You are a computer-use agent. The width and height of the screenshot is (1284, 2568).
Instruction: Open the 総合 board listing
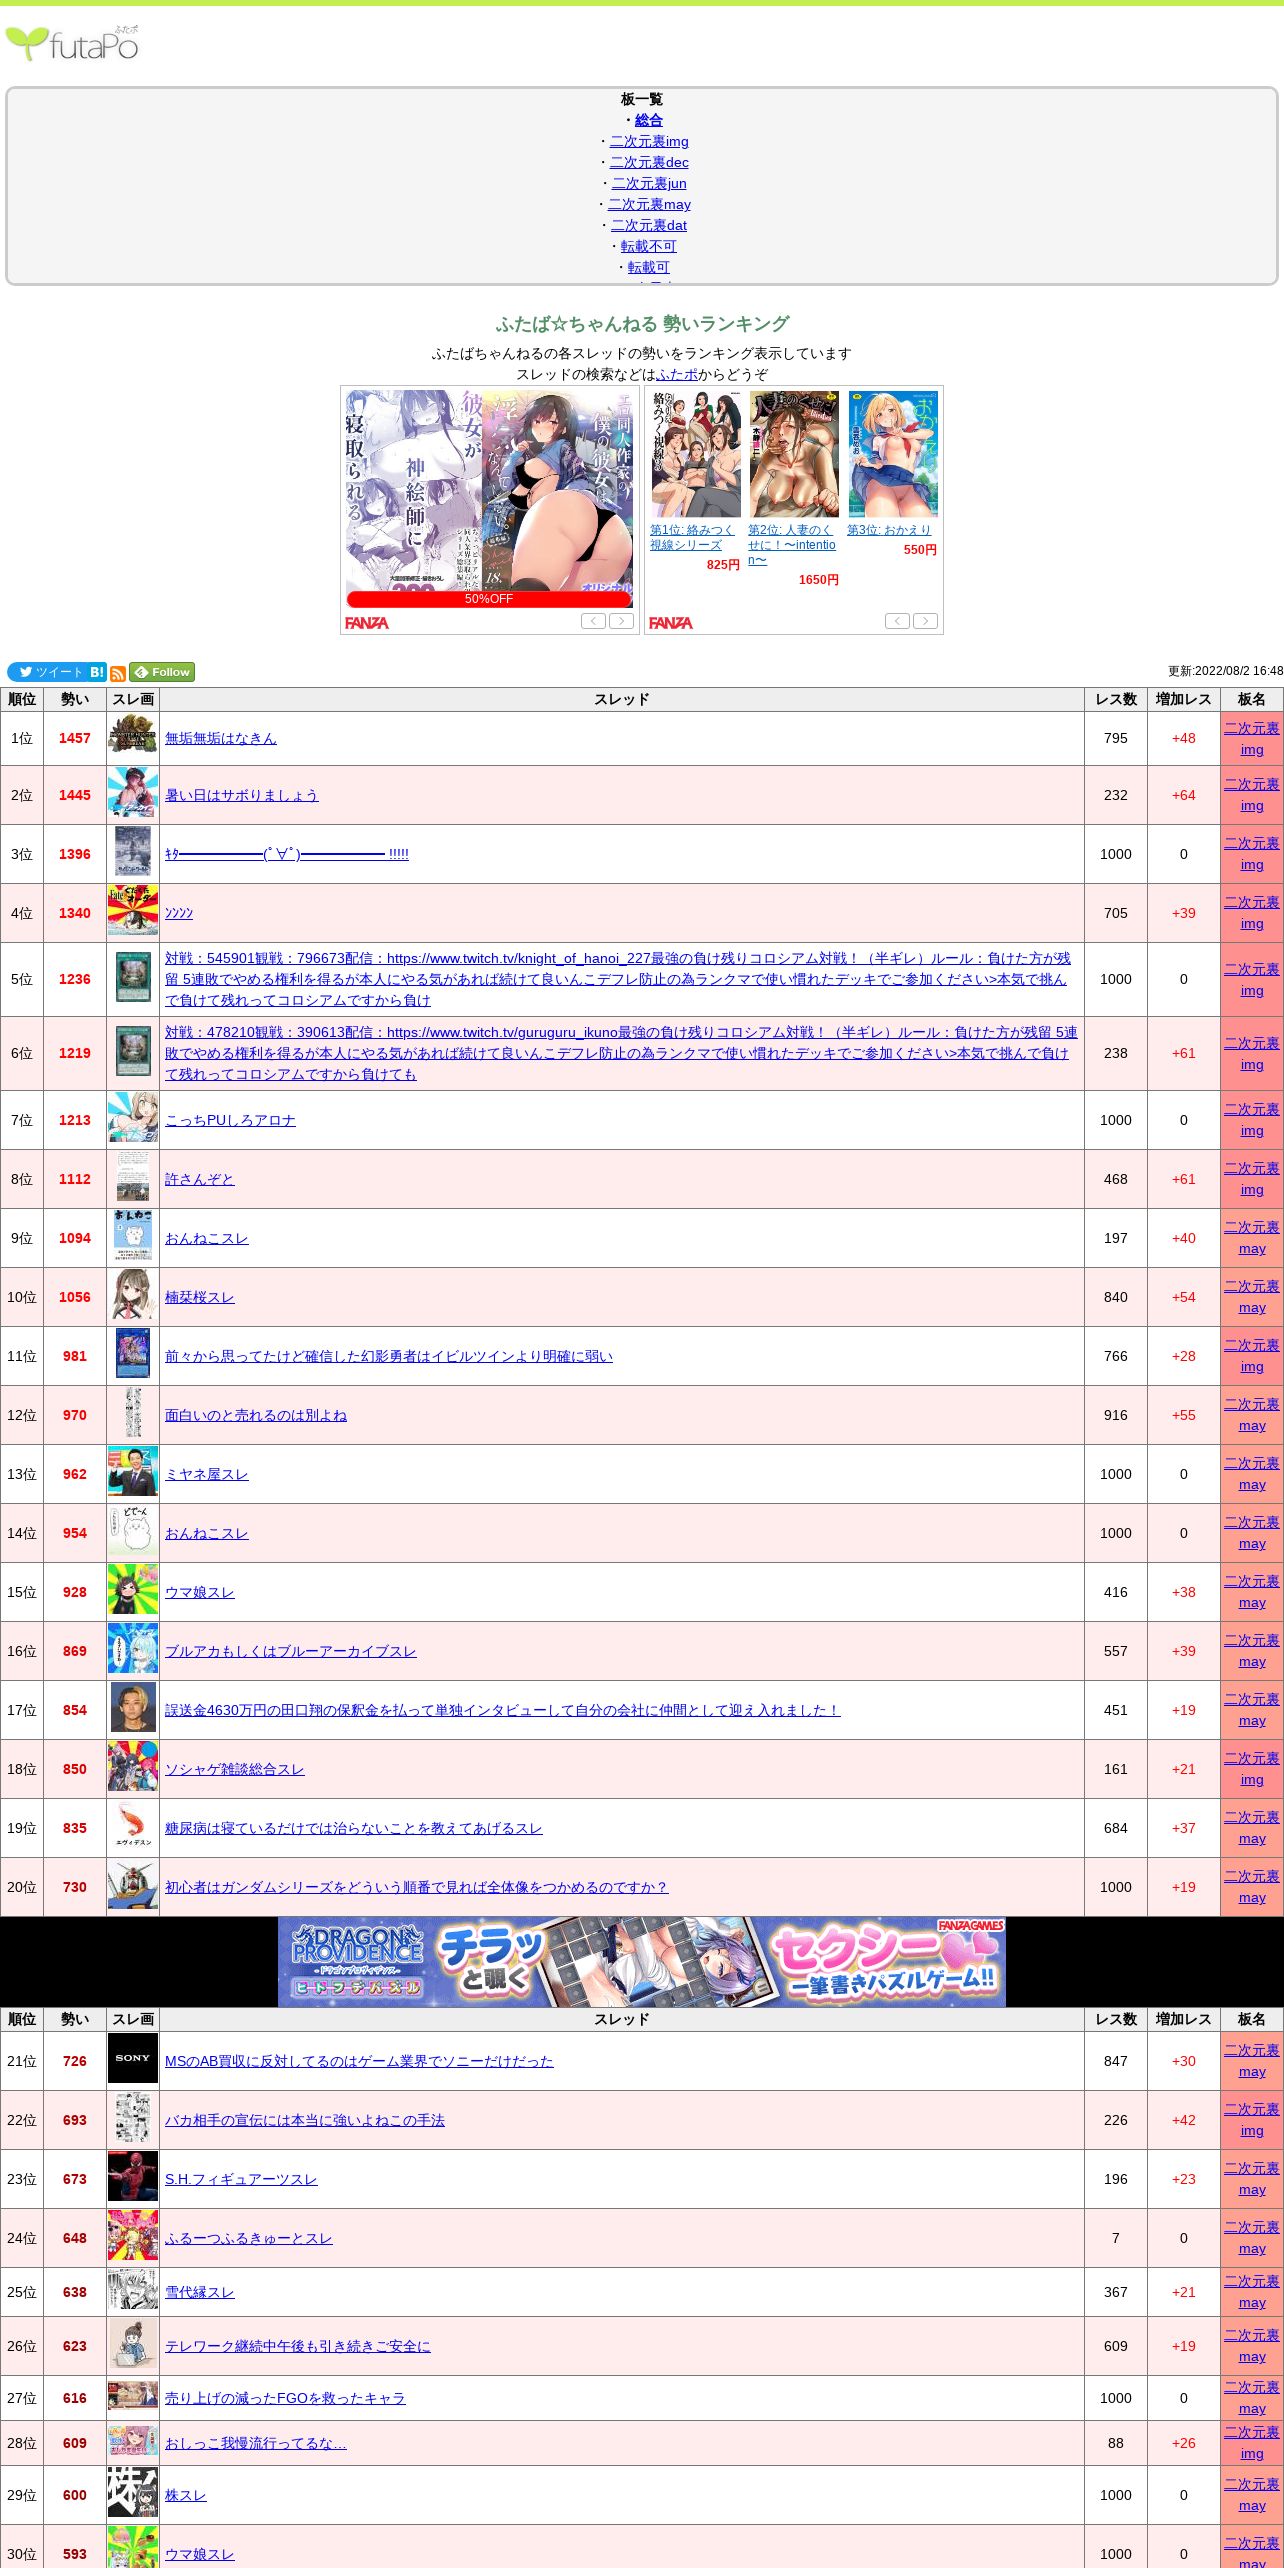coord(649,120)
